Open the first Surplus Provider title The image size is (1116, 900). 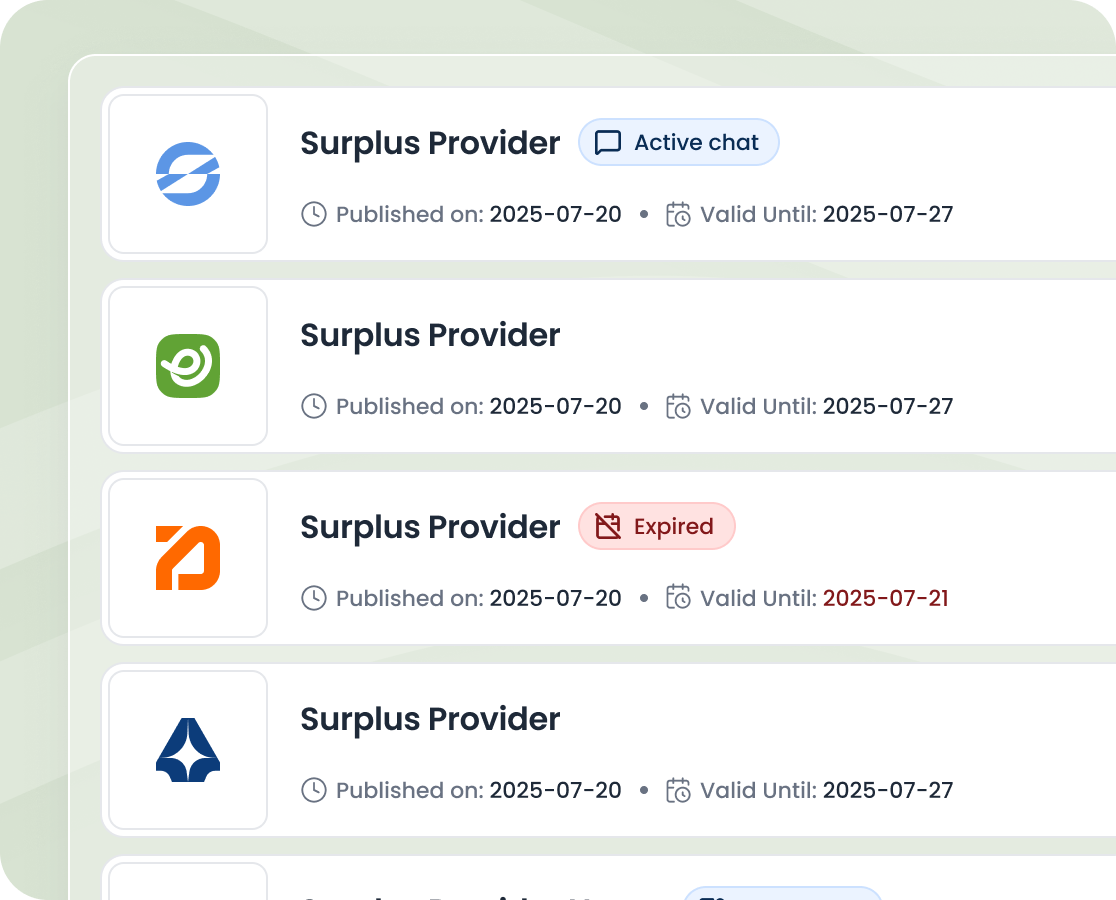pyautogui.click(x=430, y=143)
